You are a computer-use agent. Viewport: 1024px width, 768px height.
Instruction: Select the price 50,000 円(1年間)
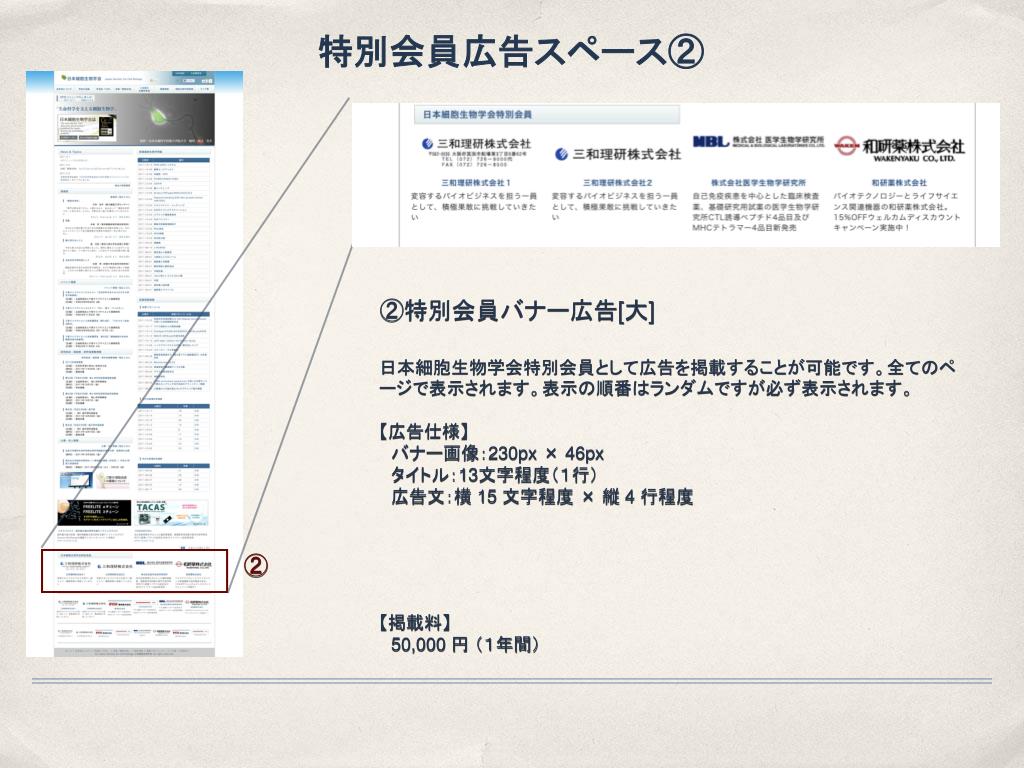pos(465,645)
